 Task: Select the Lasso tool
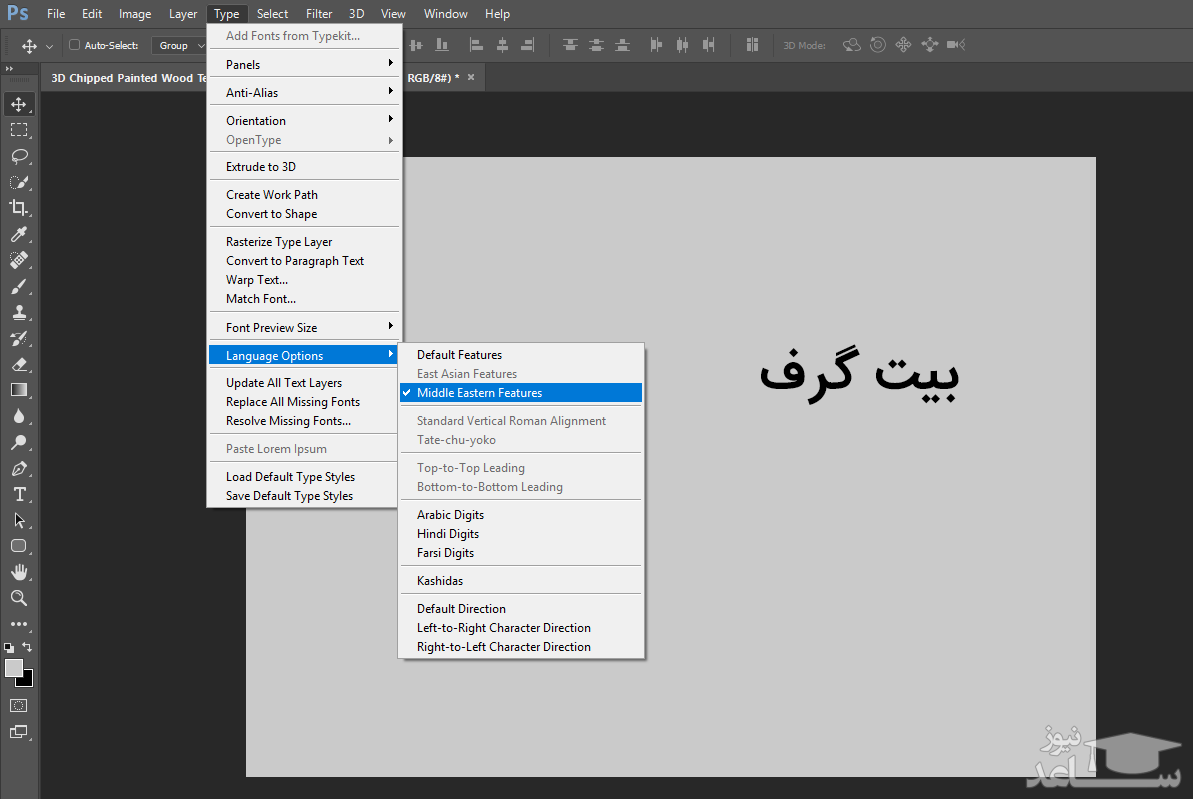[x=19, y=156]
